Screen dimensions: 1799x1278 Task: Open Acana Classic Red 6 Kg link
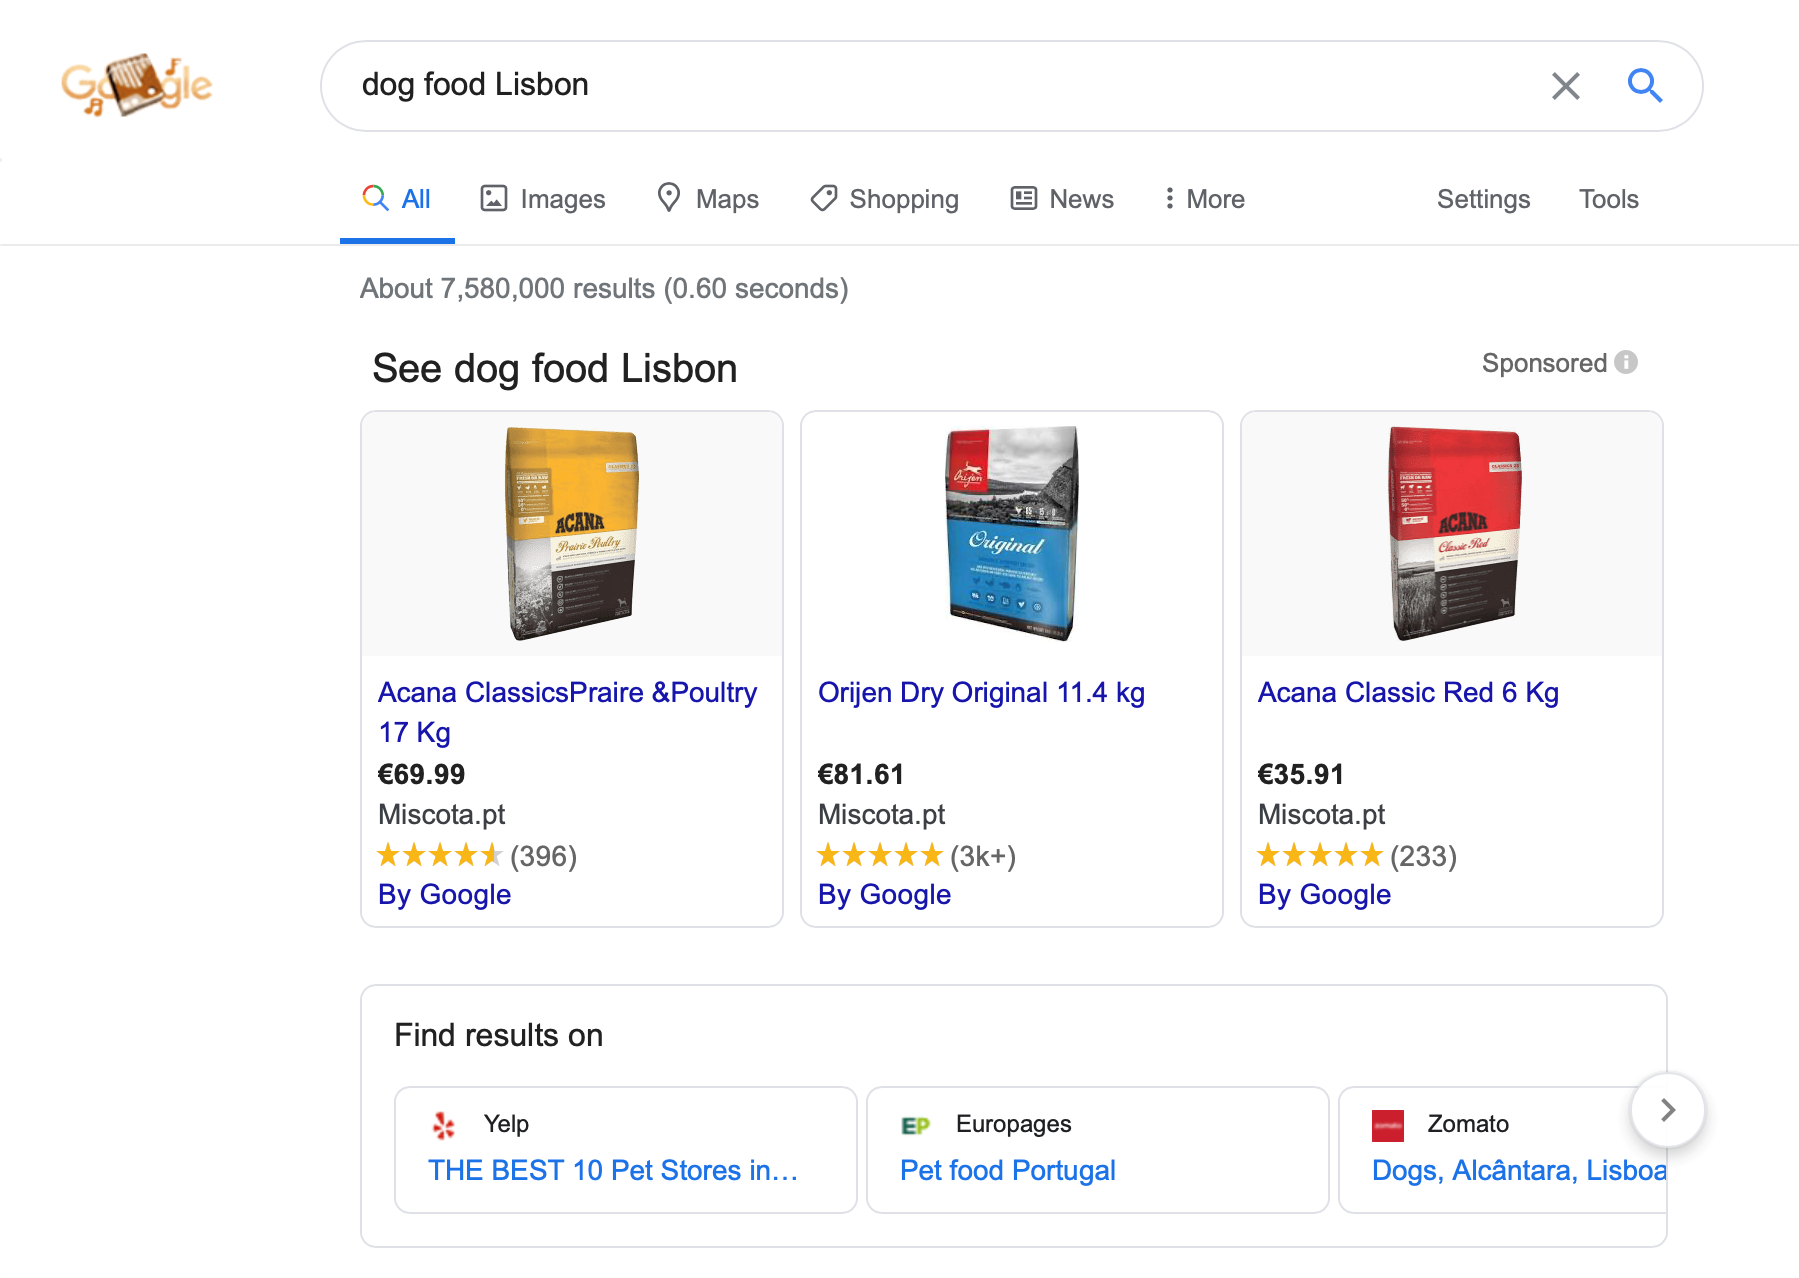coord(1408,692)
